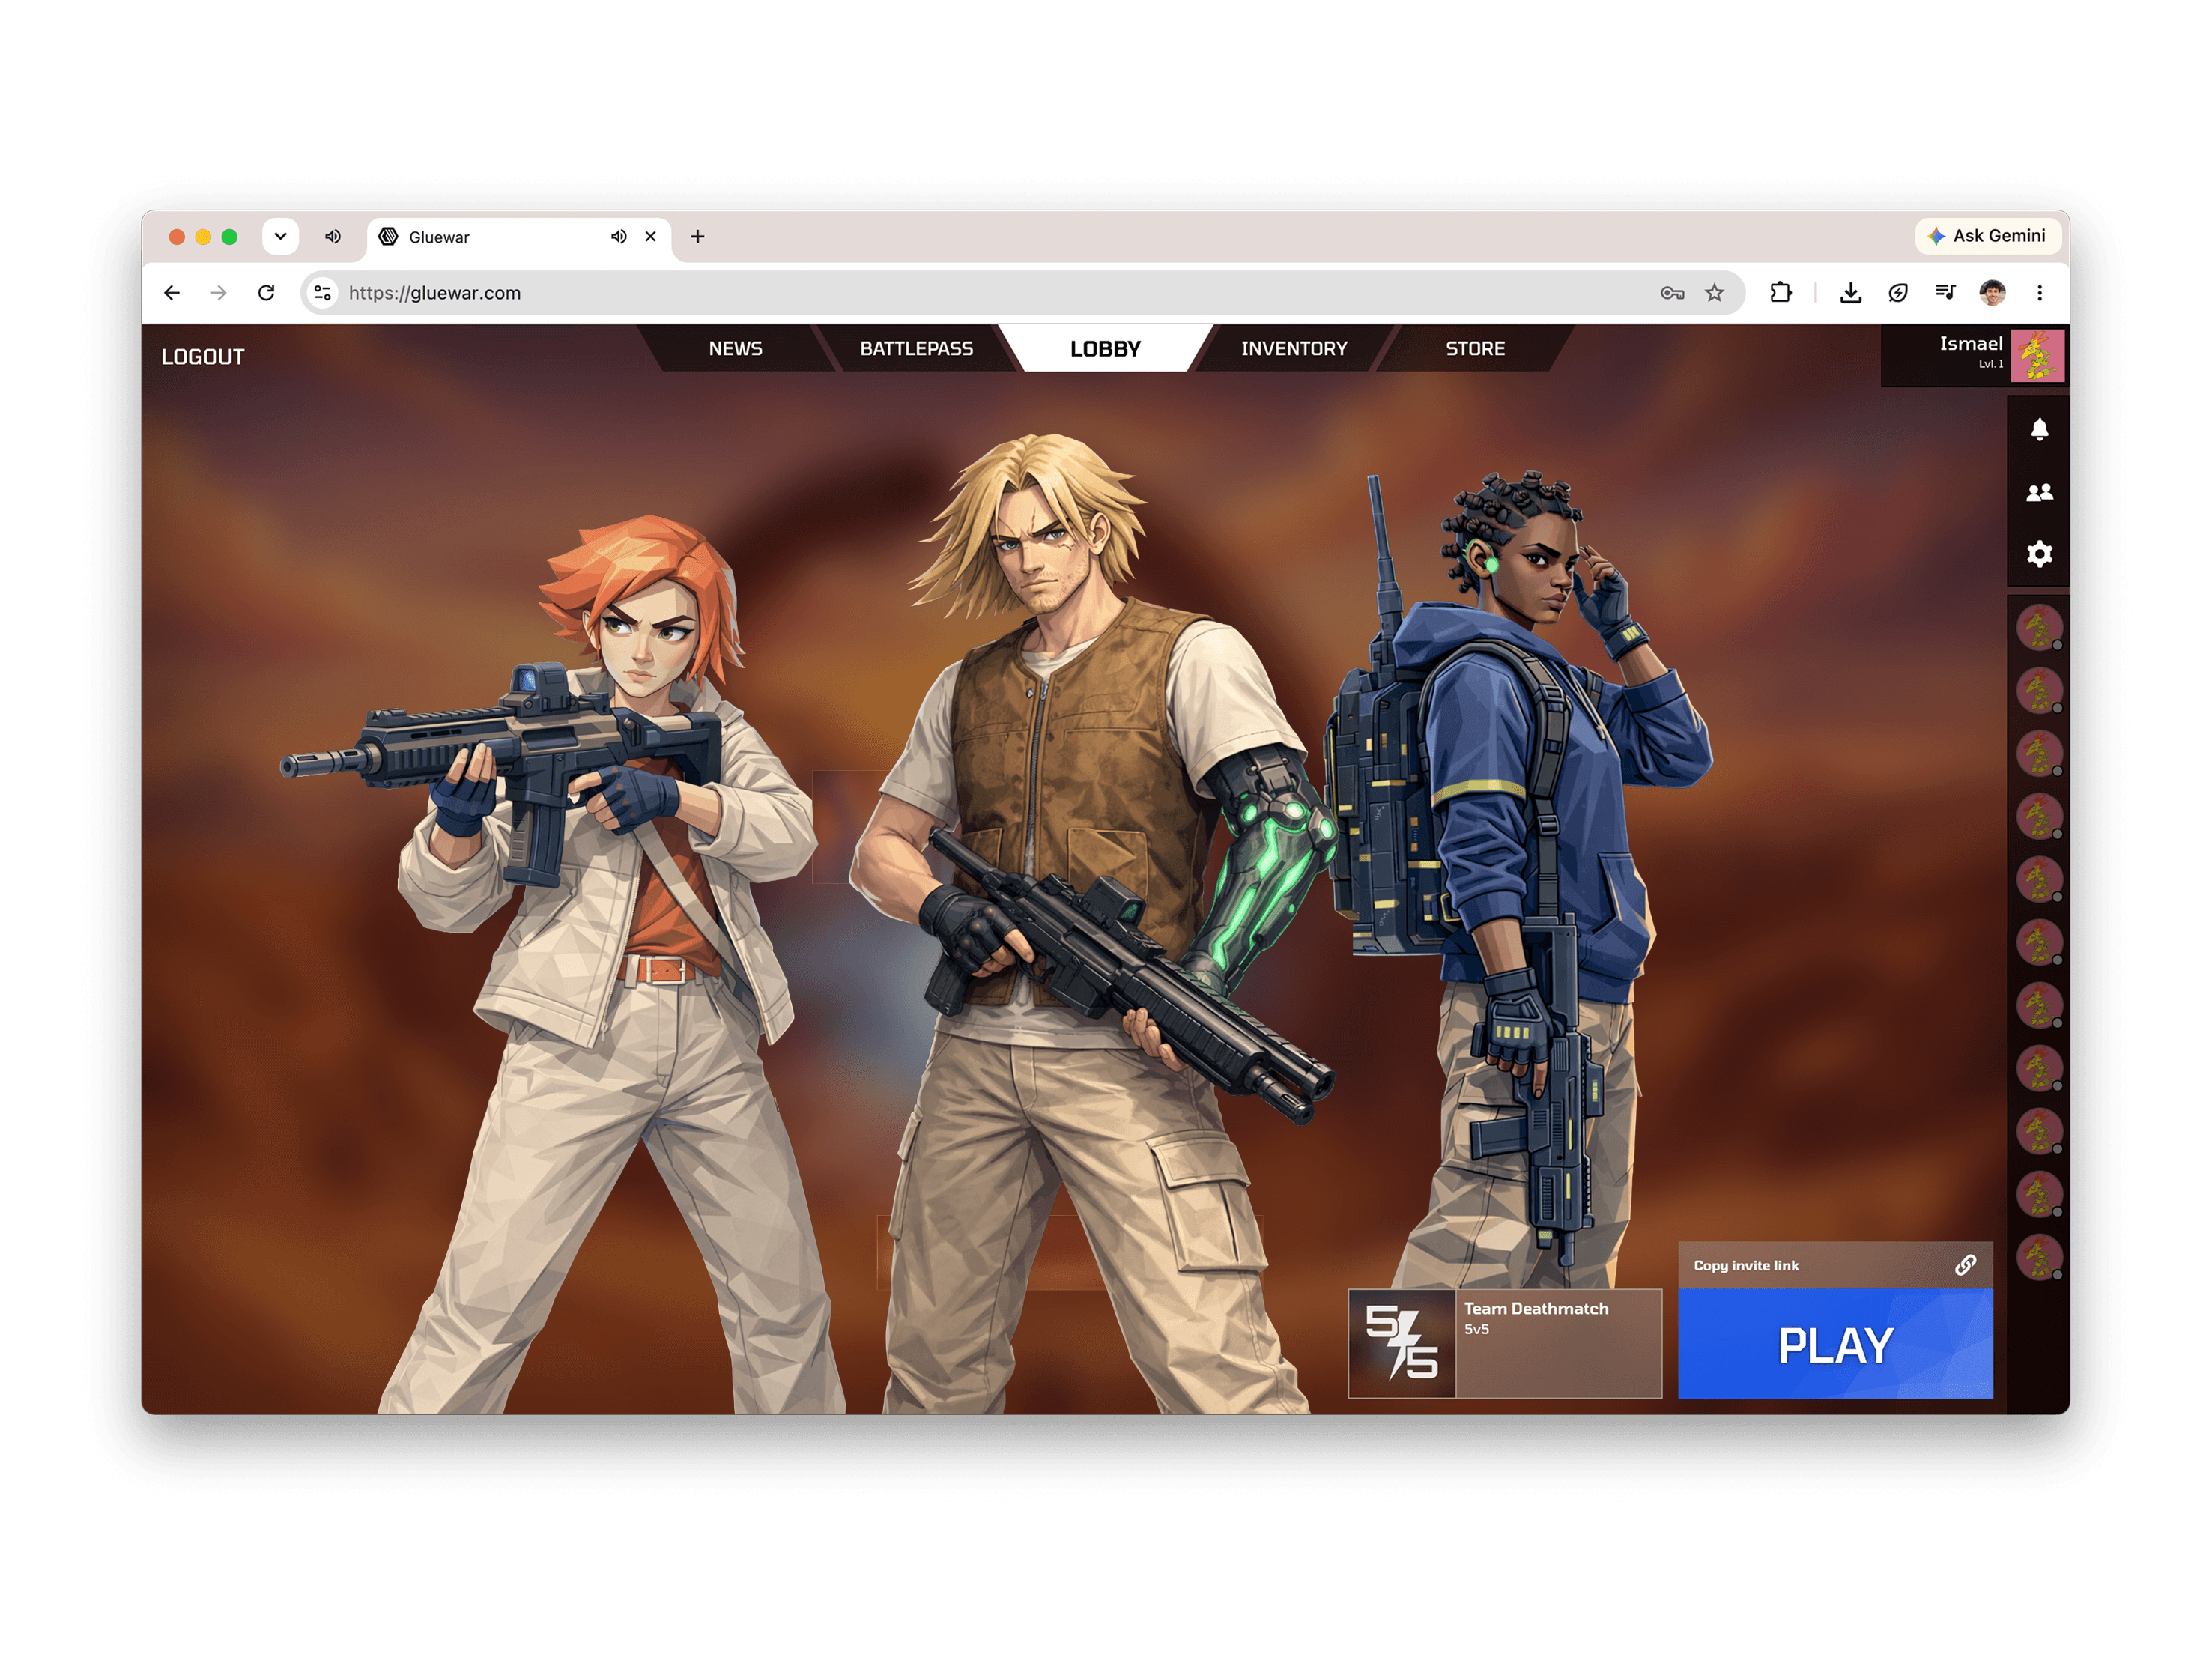The width and height of the screenshot is (2212, 1672).
Task: Open the media controls icon in toolbar
Action: pos(1945,293)
